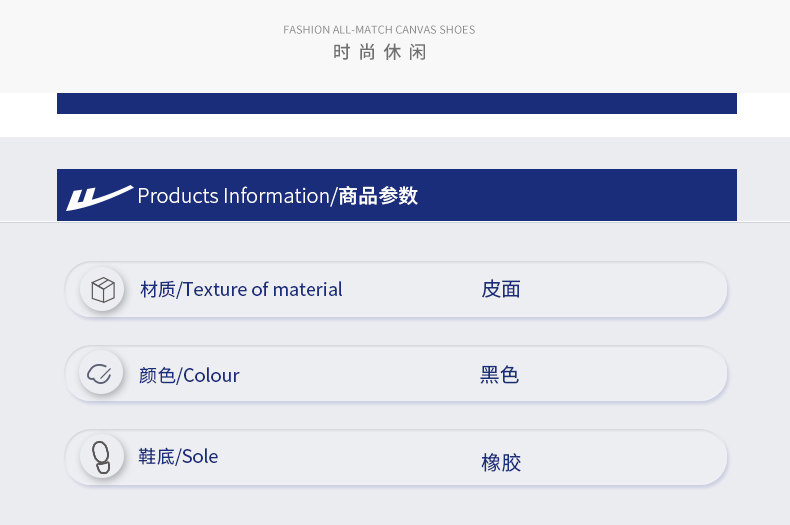790x525 pixels.
Task: Click the Products Information English title
Action: pos(233,196)
